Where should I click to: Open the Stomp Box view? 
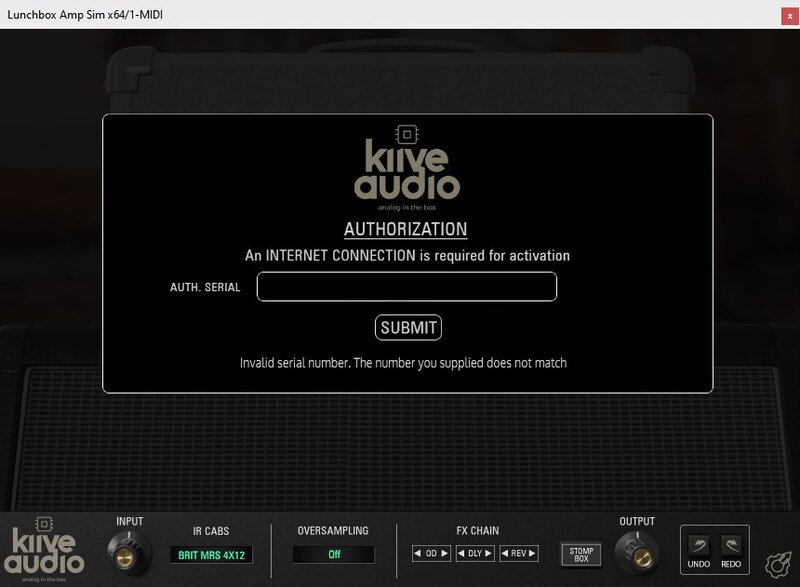(581, 554)
